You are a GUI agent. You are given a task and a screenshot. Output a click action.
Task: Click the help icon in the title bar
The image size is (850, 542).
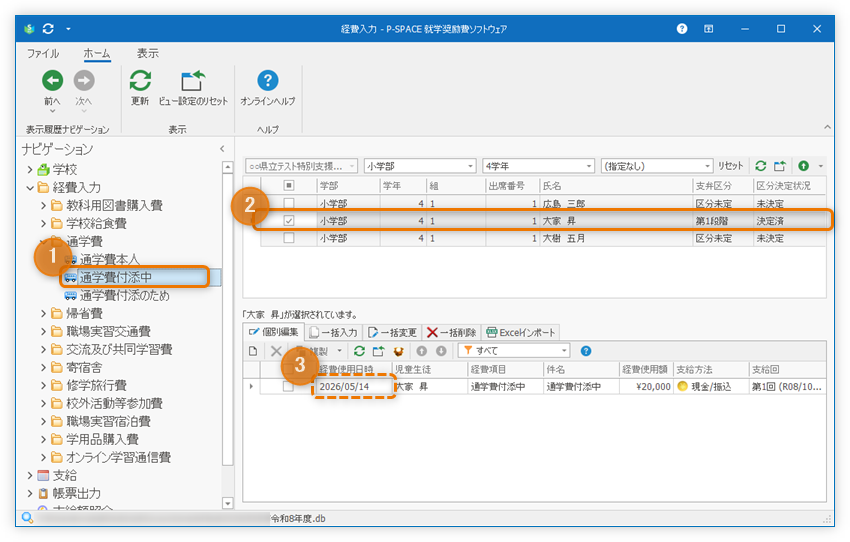[682, 29]
